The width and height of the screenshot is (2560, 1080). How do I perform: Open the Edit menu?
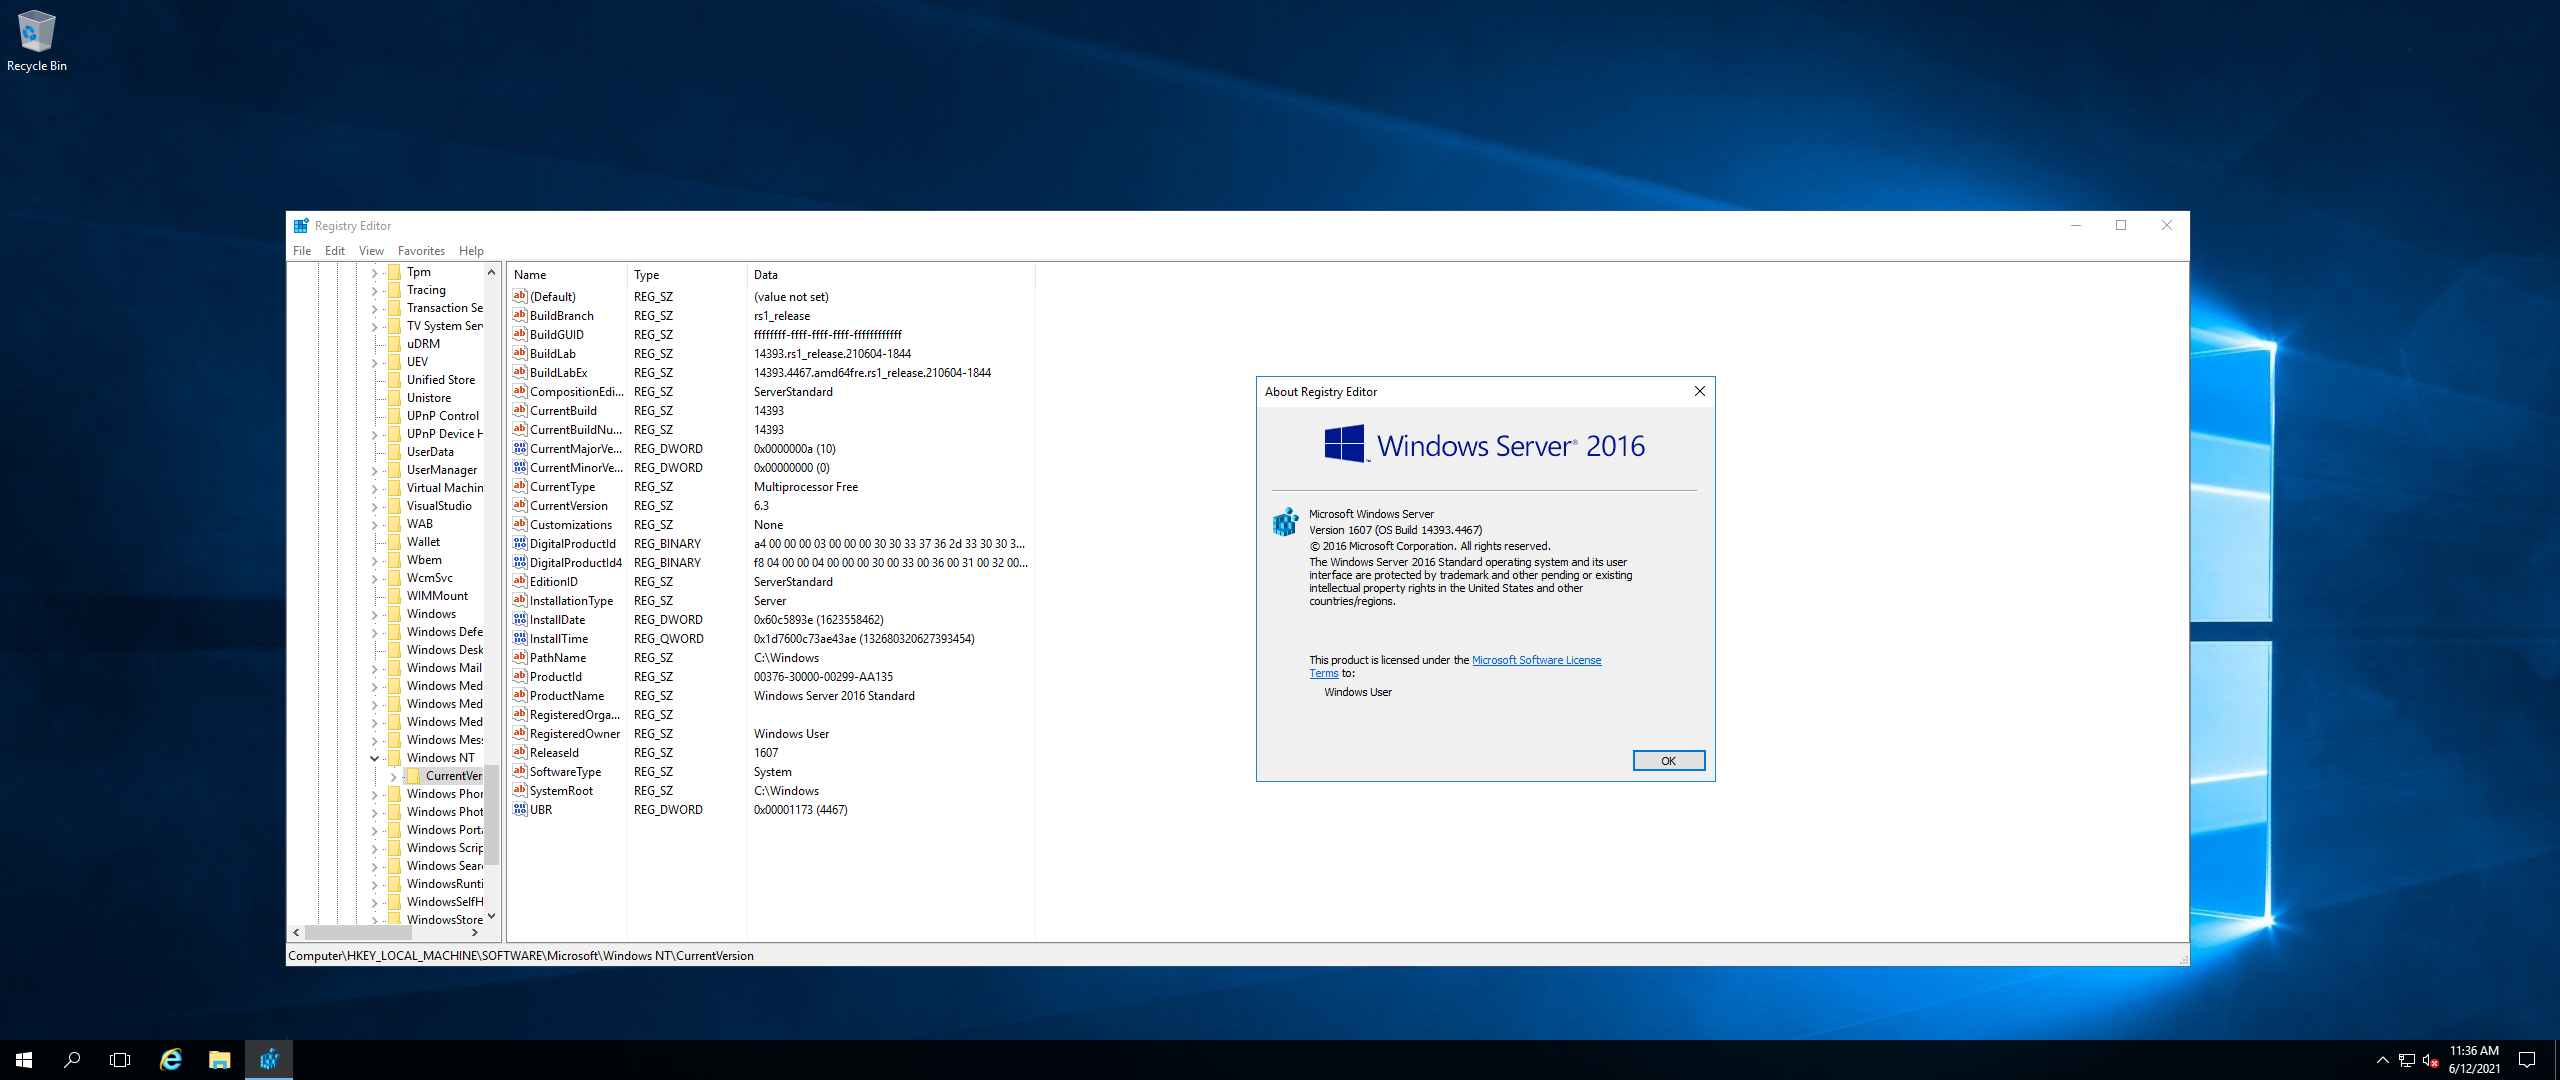click(x=335, y=251)
